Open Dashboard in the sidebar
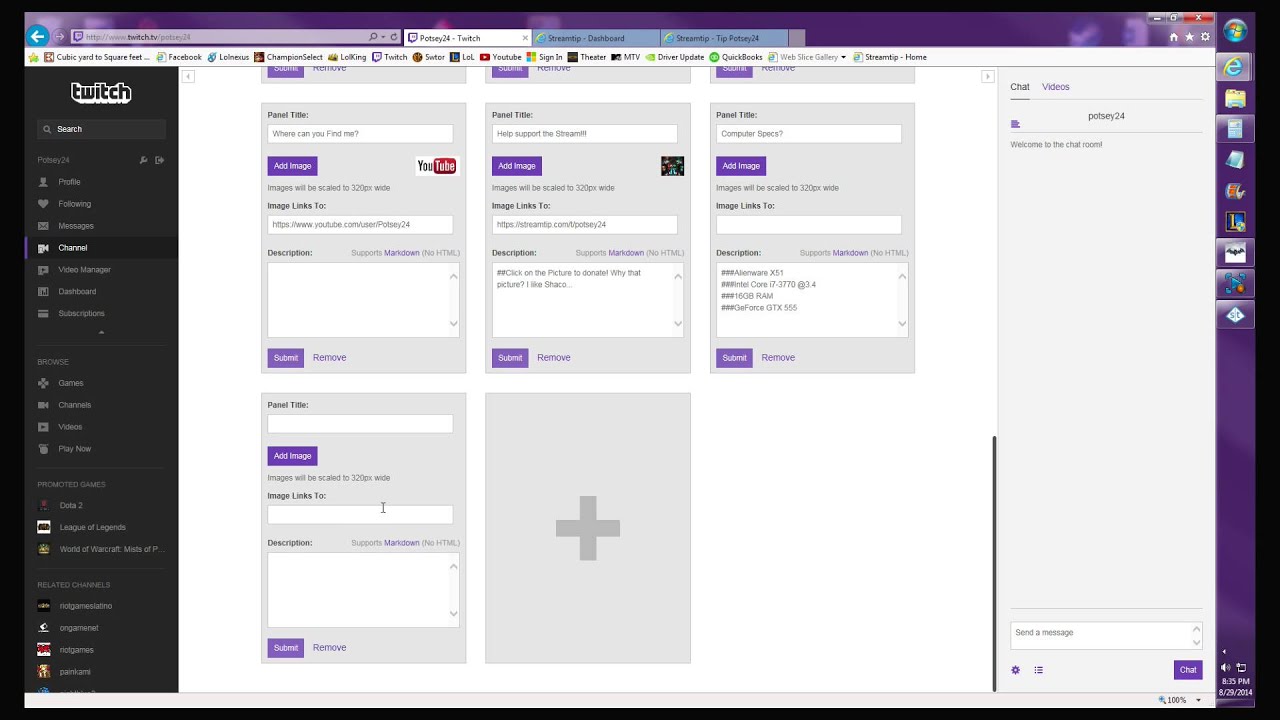Image resolution: width=1280 pixels, height=720 pixels. click(x=77, y=292)
